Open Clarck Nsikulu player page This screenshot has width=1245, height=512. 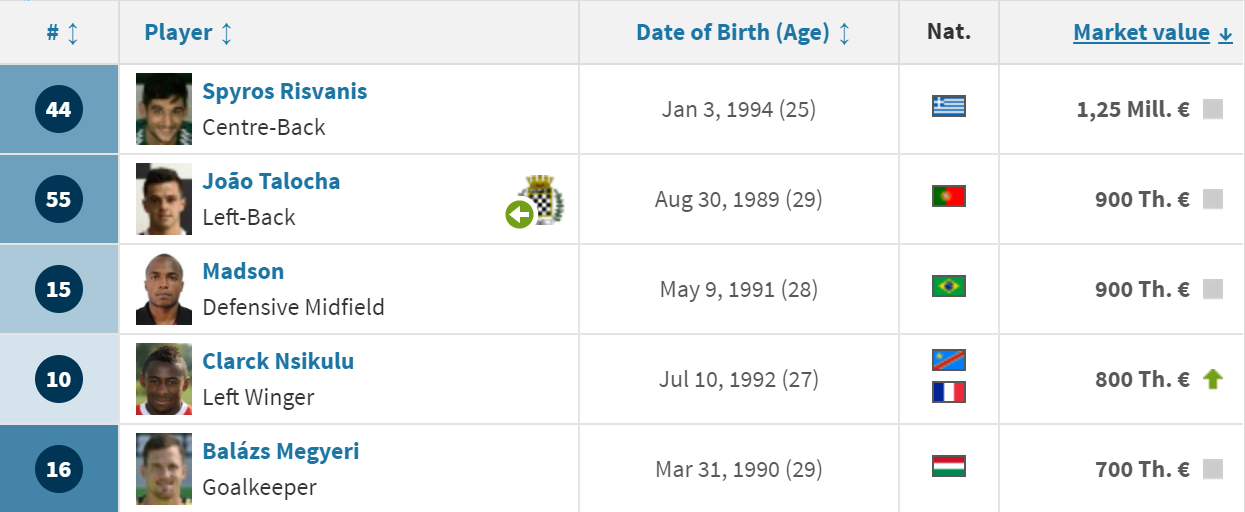278,361
